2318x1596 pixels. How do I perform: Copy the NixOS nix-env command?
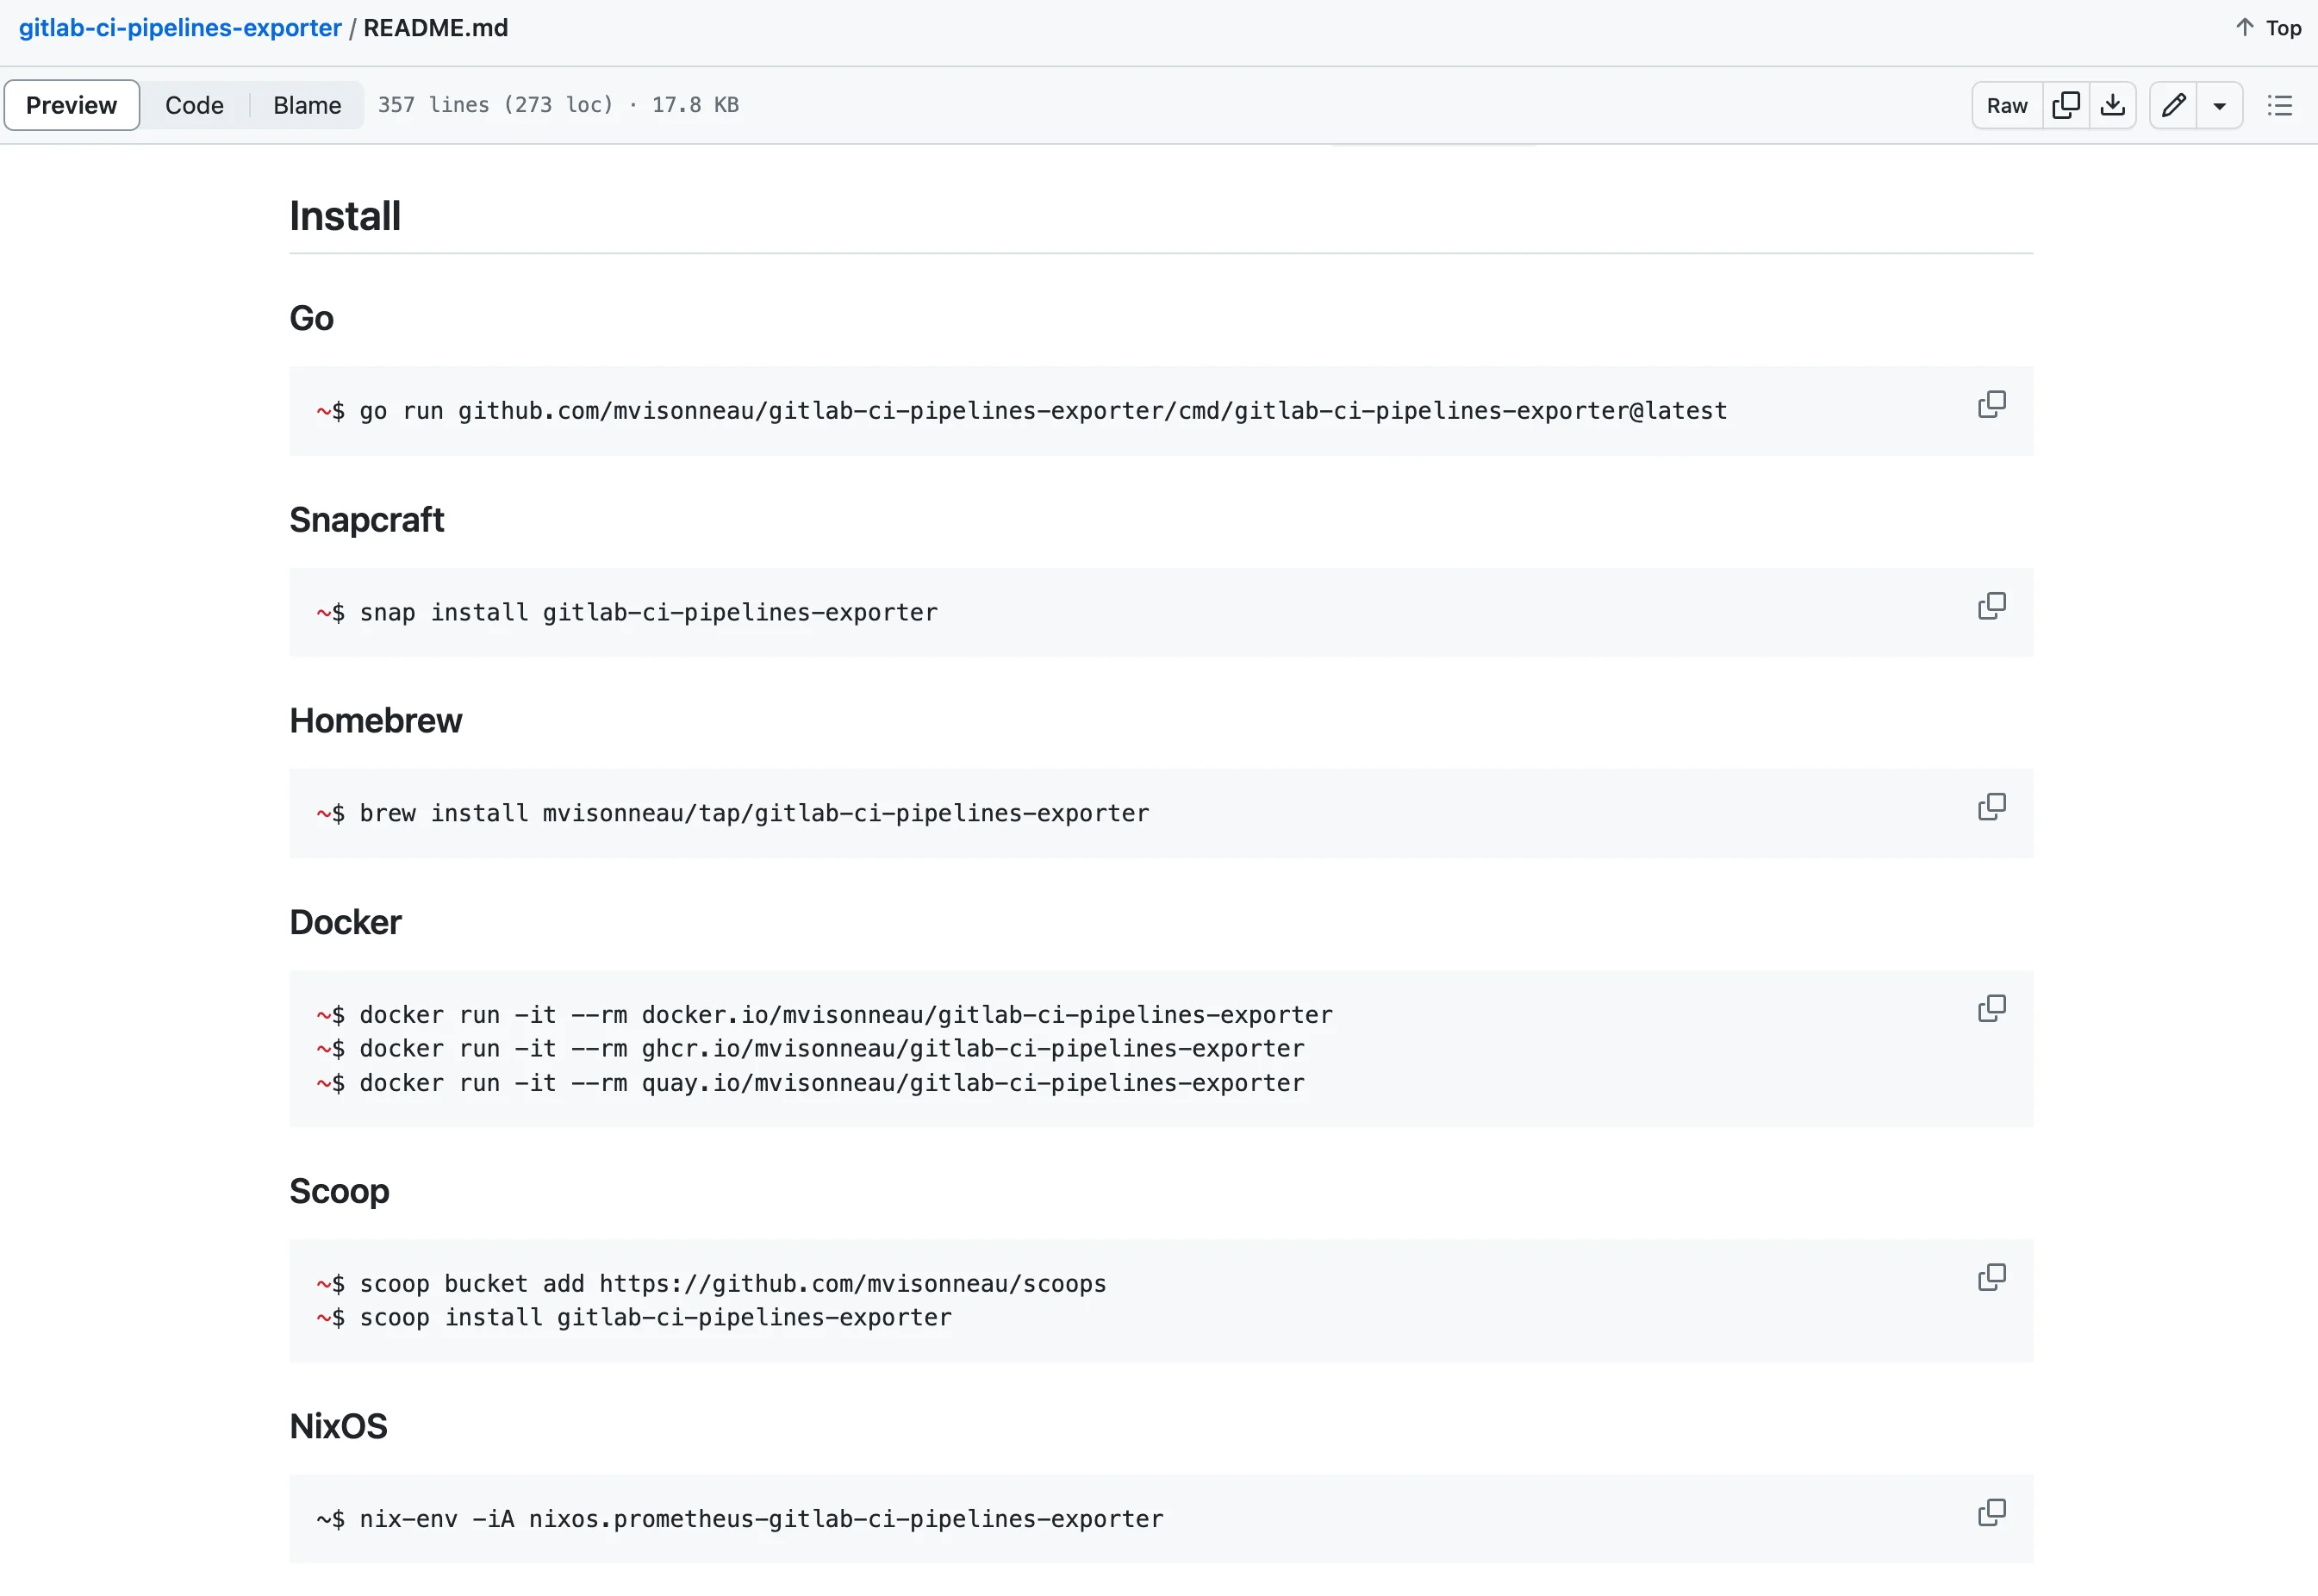click(x=1991, y=1512)
